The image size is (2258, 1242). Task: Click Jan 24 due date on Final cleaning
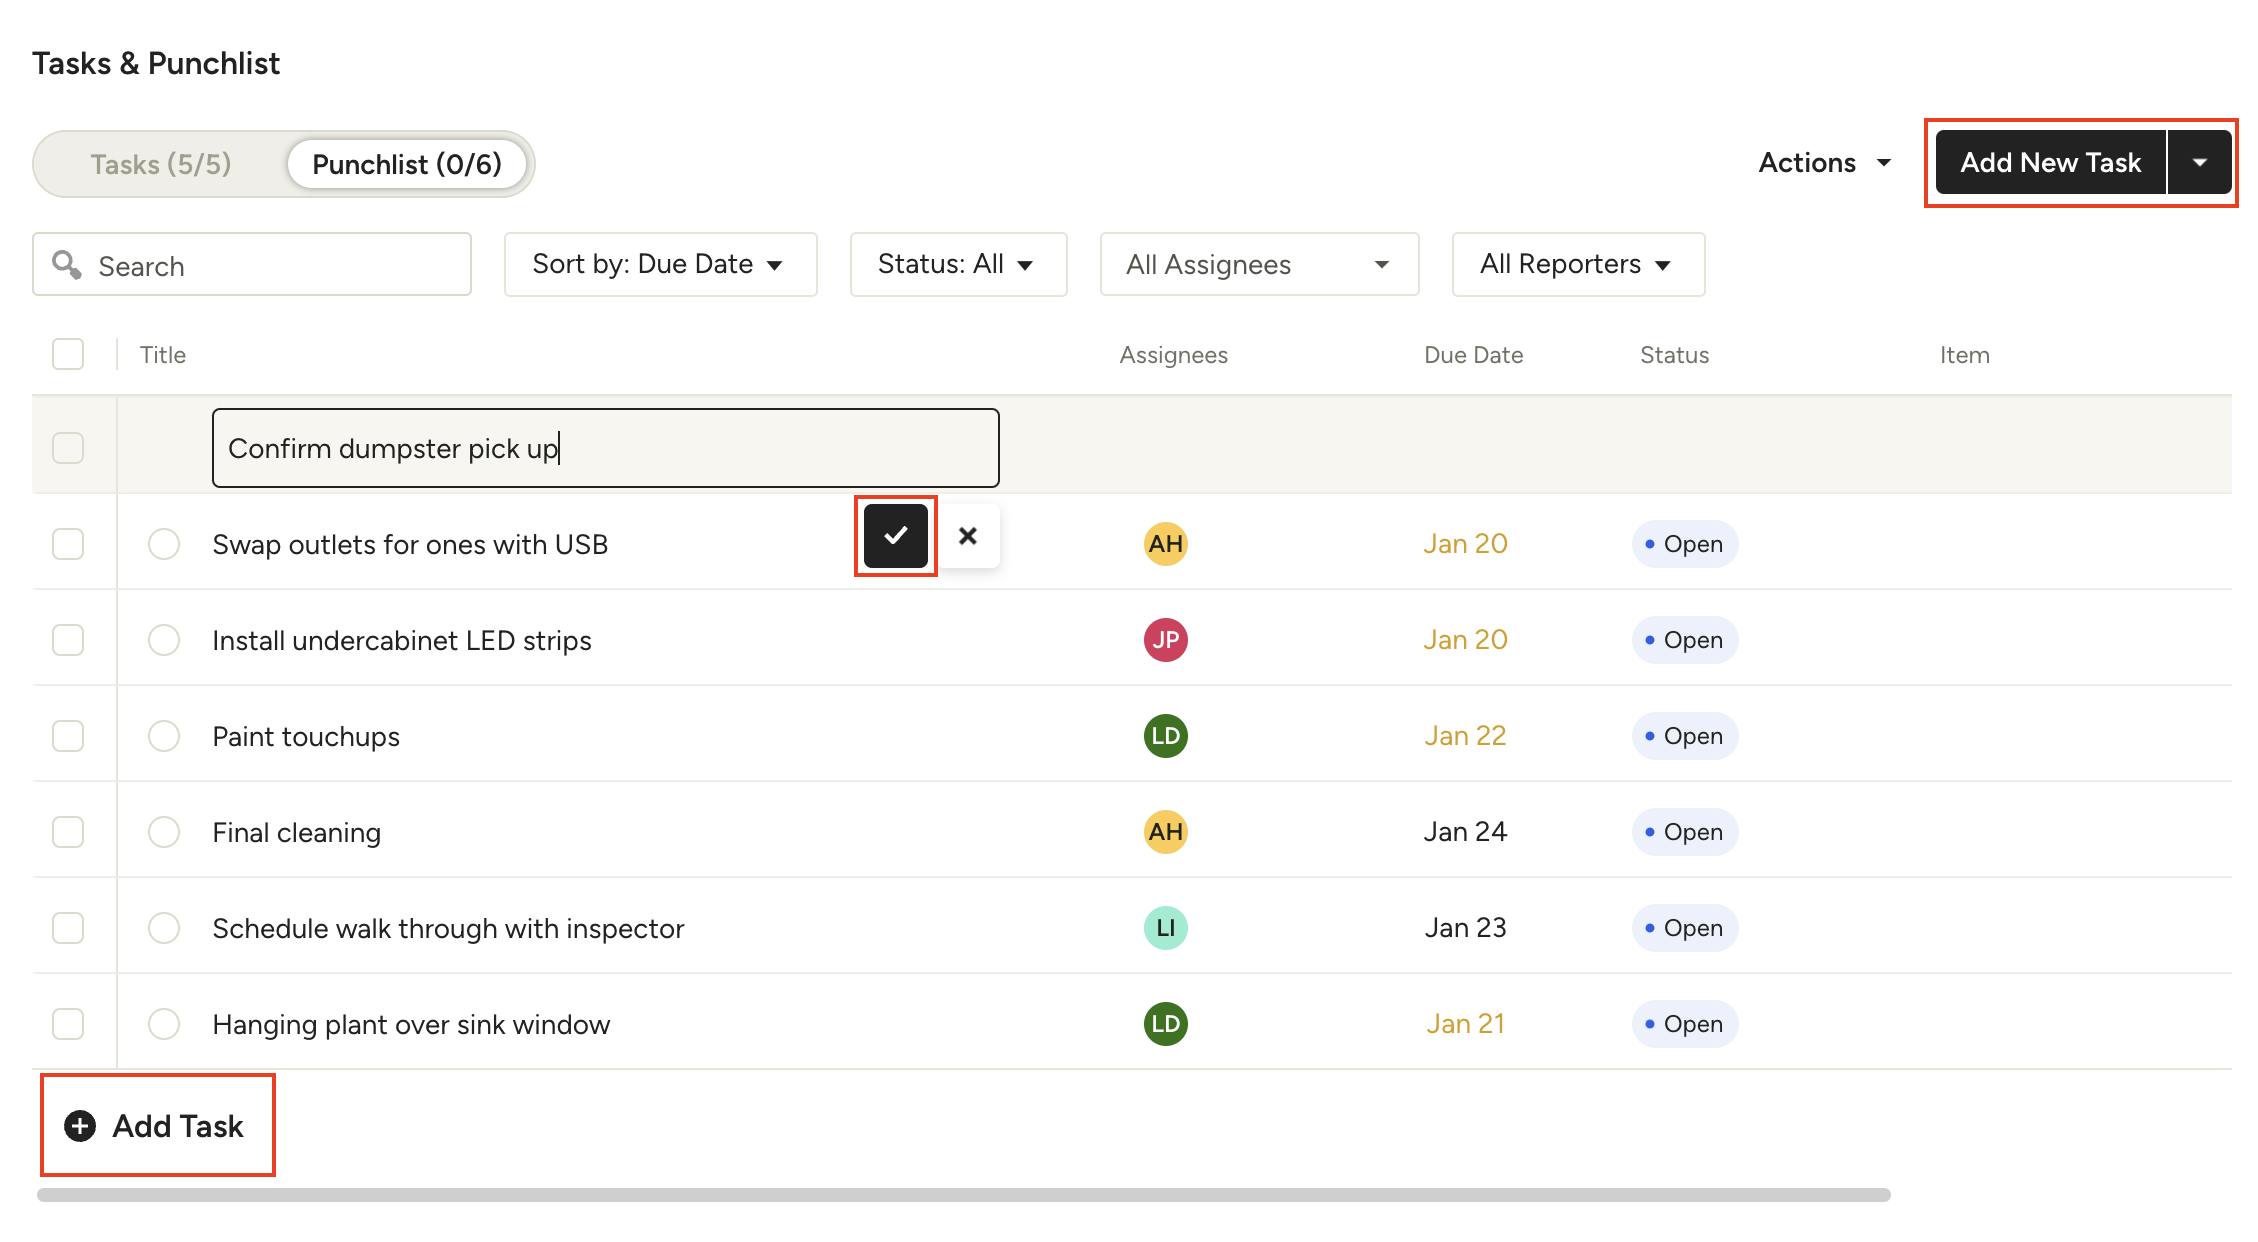[1465, 832]
